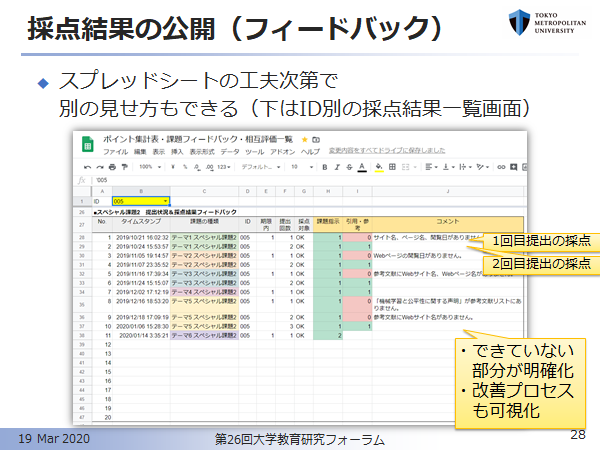
Task: Open the ヘルプ menu
Action: tap(310, 152)
